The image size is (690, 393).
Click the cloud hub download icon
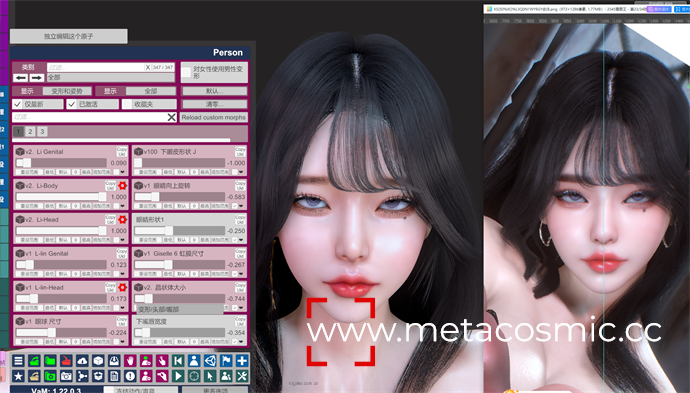[82, 361]
